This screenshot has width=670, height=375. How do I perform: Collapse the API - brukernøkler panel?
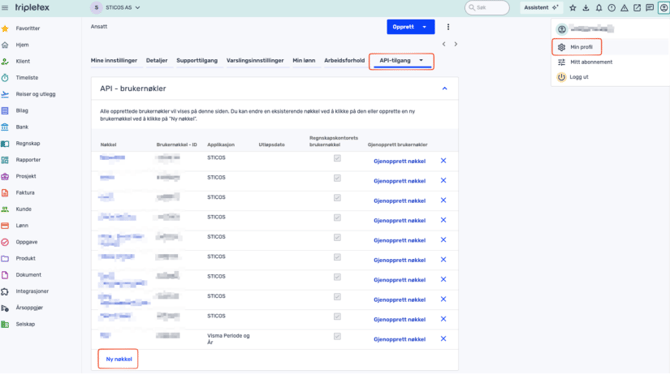click(x=444, y=89)
